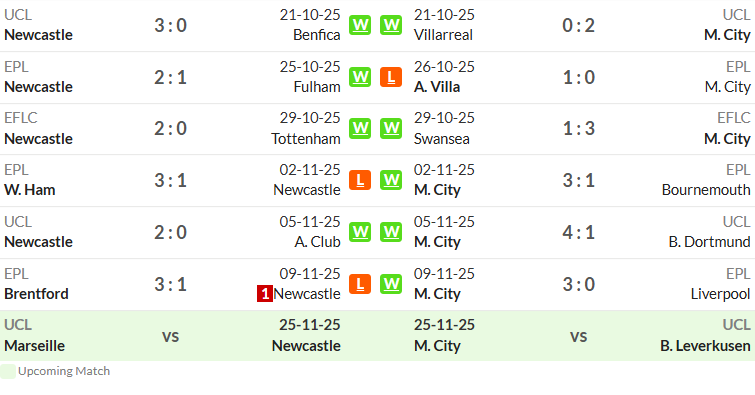Click the W badge for M. City vs Liverpool
The height and width of the screenshot is (395, 755).
pyautogui.click(x=391, y=284)
